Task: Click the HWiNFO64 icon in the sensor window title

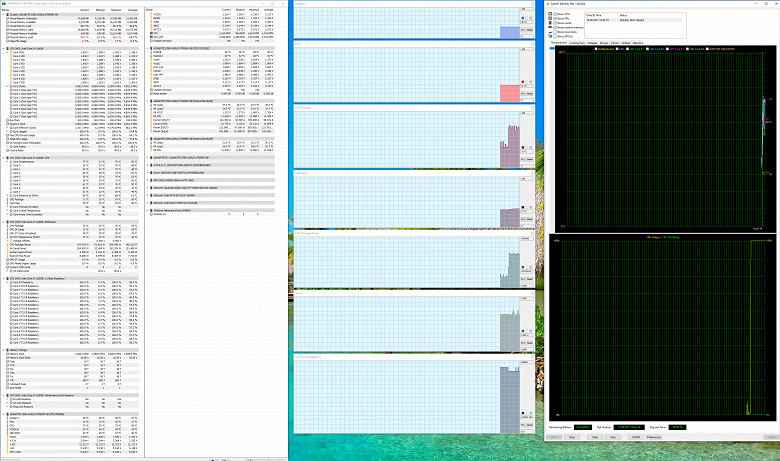Action: tap(2, 3)
